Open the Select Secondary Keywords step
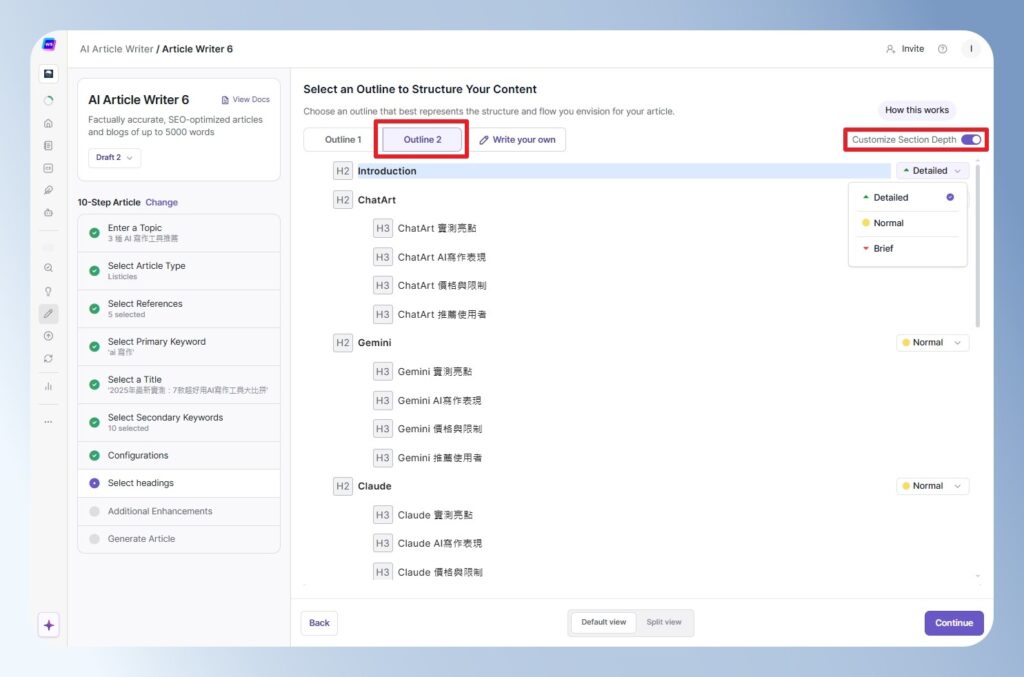Image resolution: width=1024 pixels, height=677 pixels. [x=179, y=422]
